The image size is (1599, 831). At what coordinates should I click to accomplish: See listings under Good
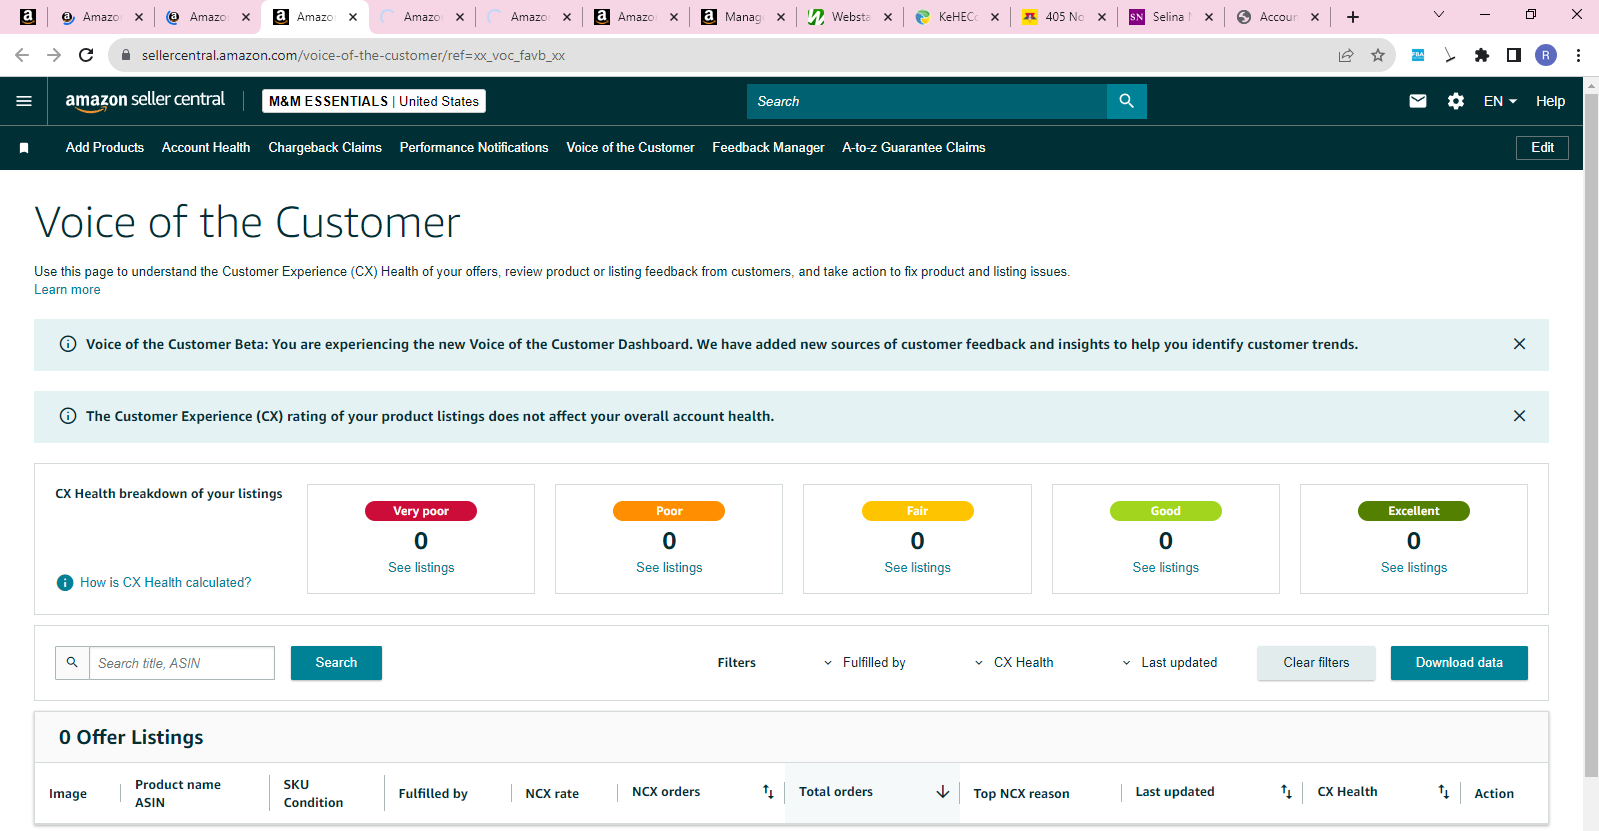[x=1165, y=567]
